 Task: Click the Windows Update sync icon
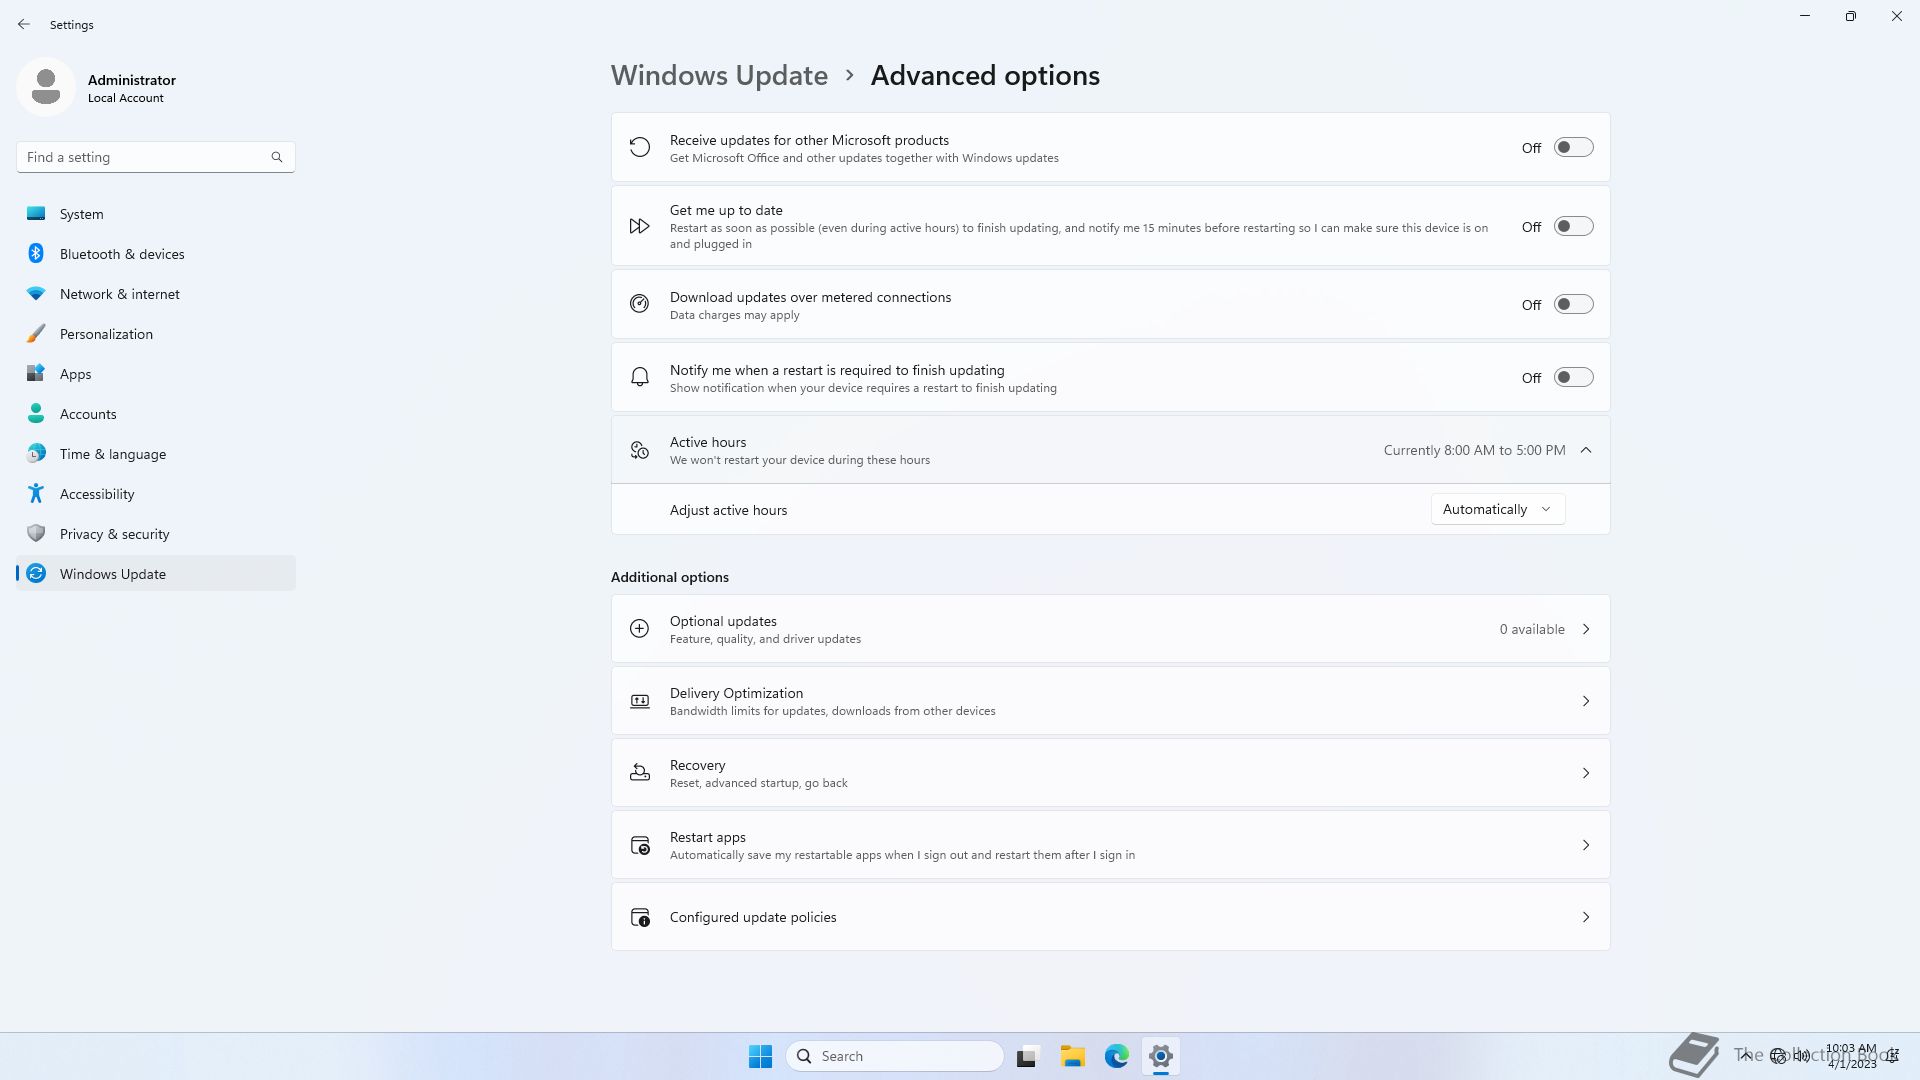pyautogui.click(x=36, y=574)
